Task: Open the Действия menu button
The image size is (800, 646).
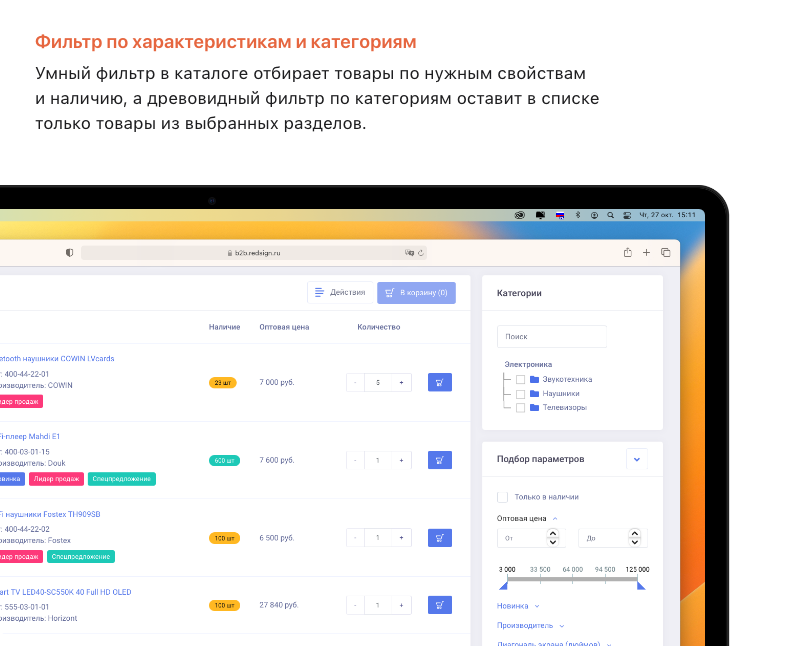Action: 340,292
